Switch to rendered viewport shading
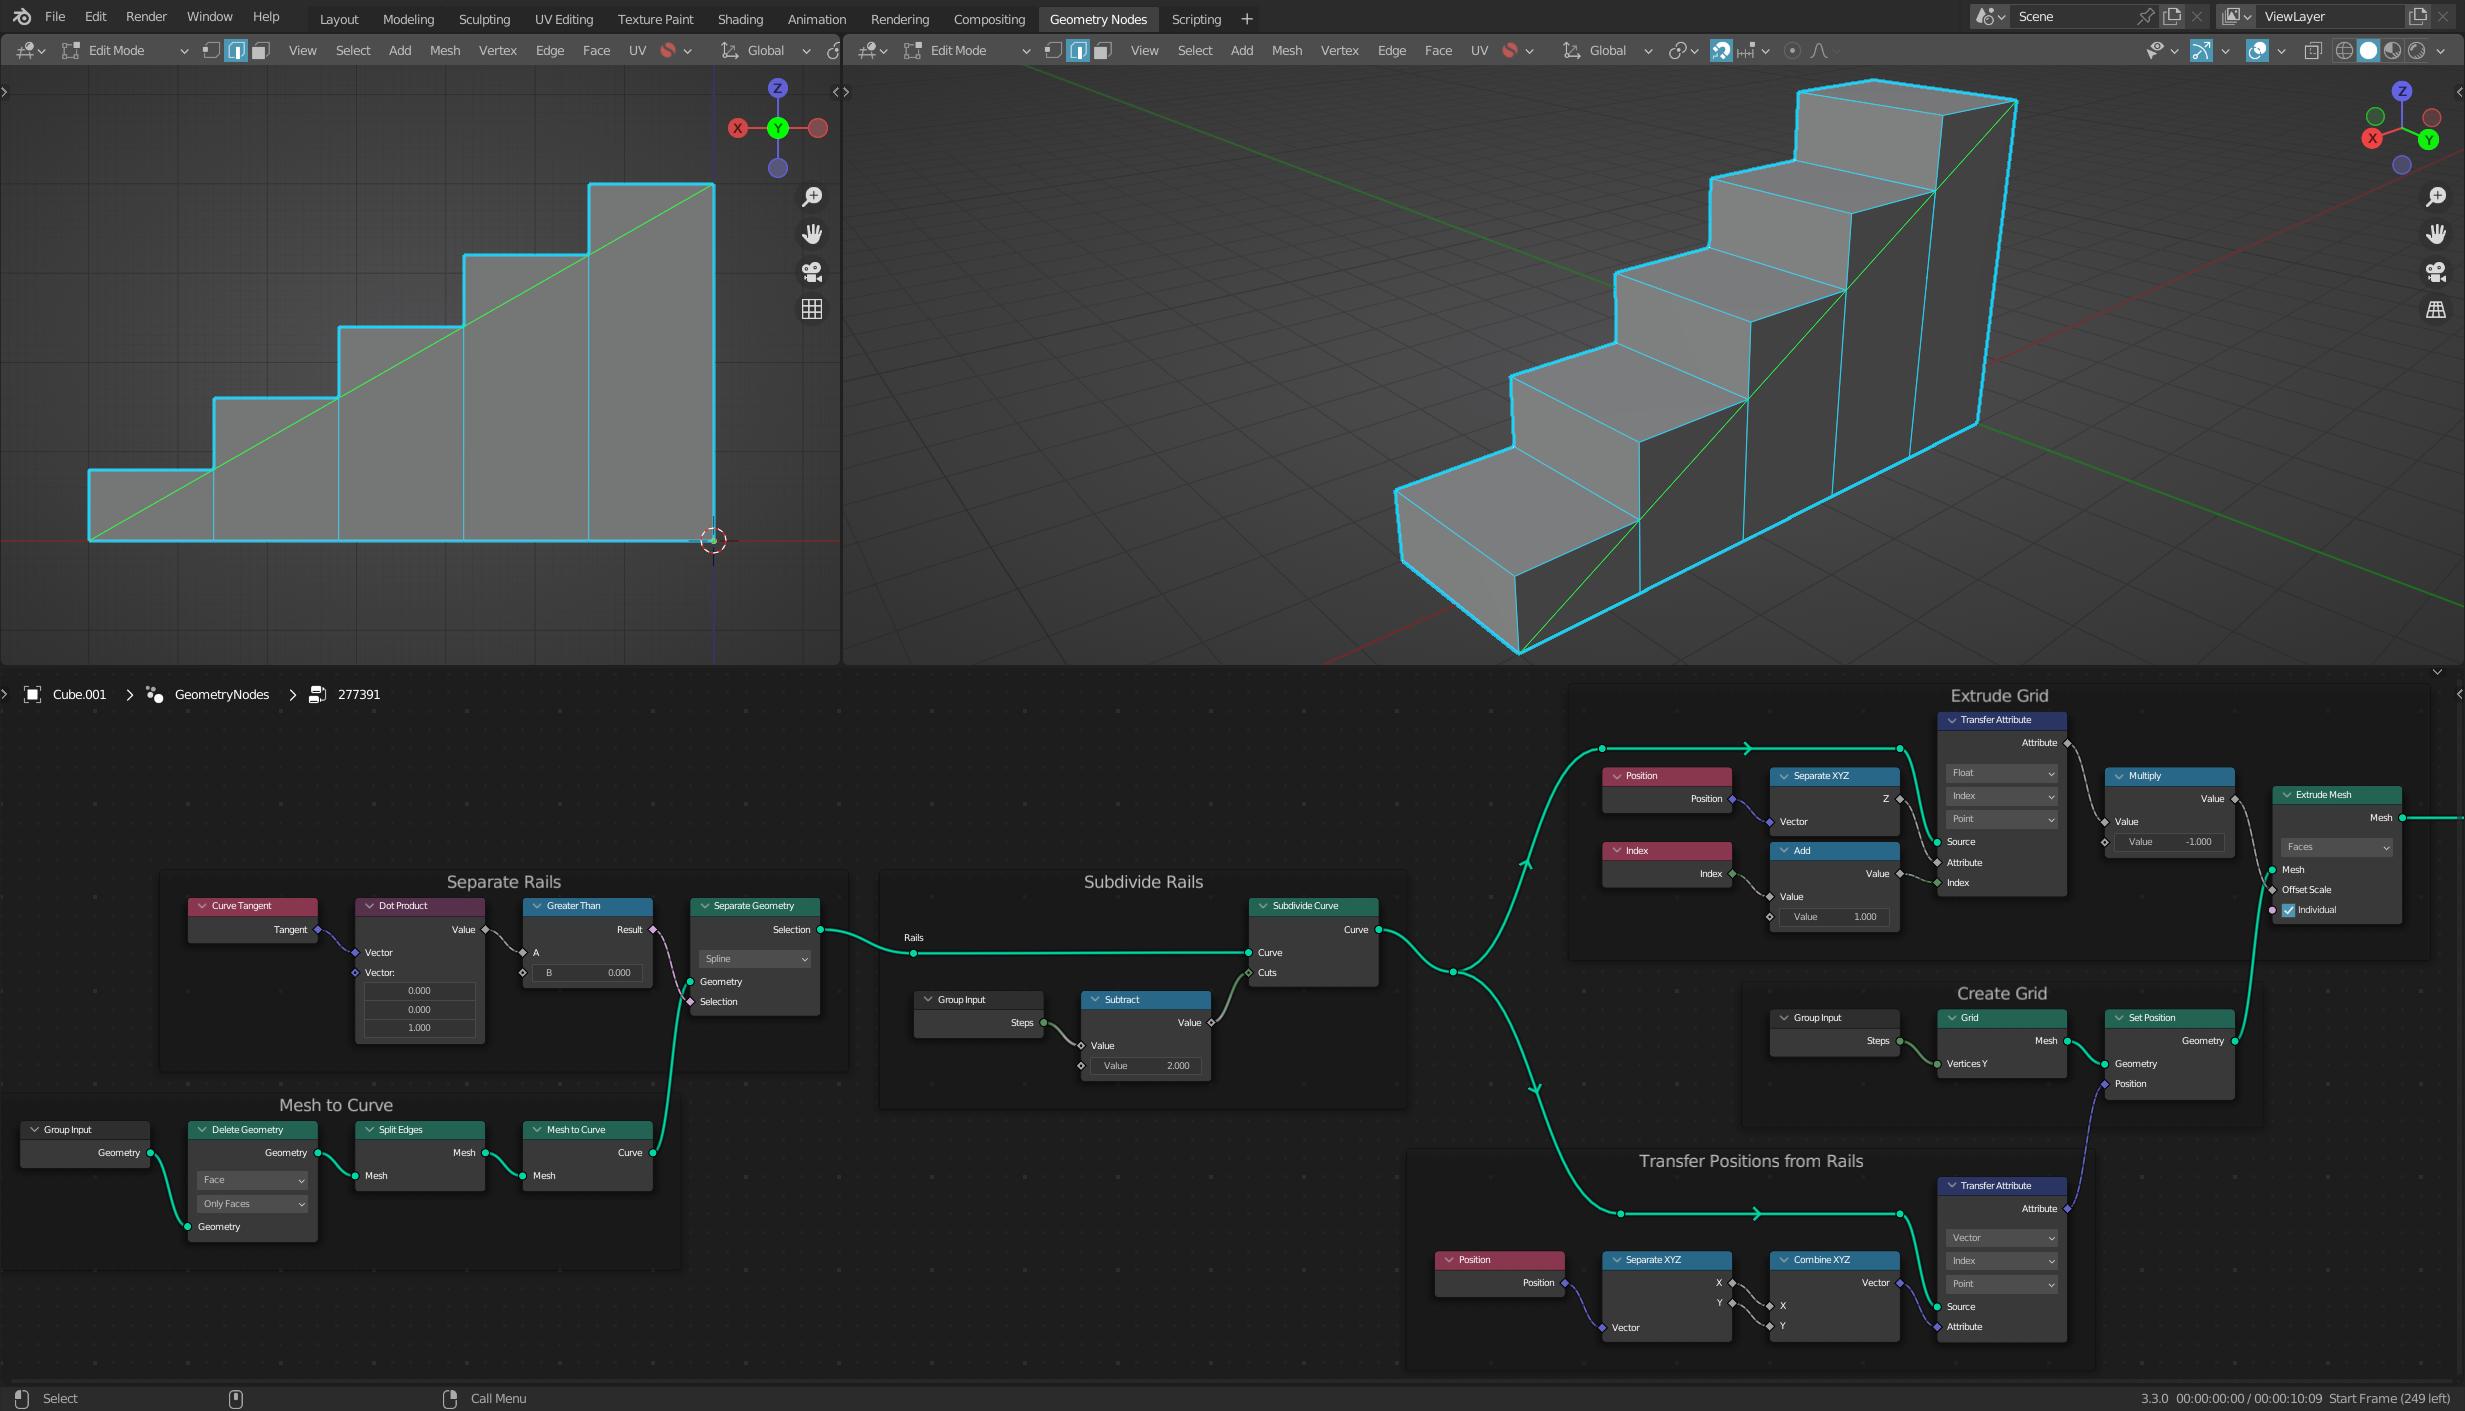Image resolution: width=2465 pixels, height=1411 pixels. pos(2417,50)
